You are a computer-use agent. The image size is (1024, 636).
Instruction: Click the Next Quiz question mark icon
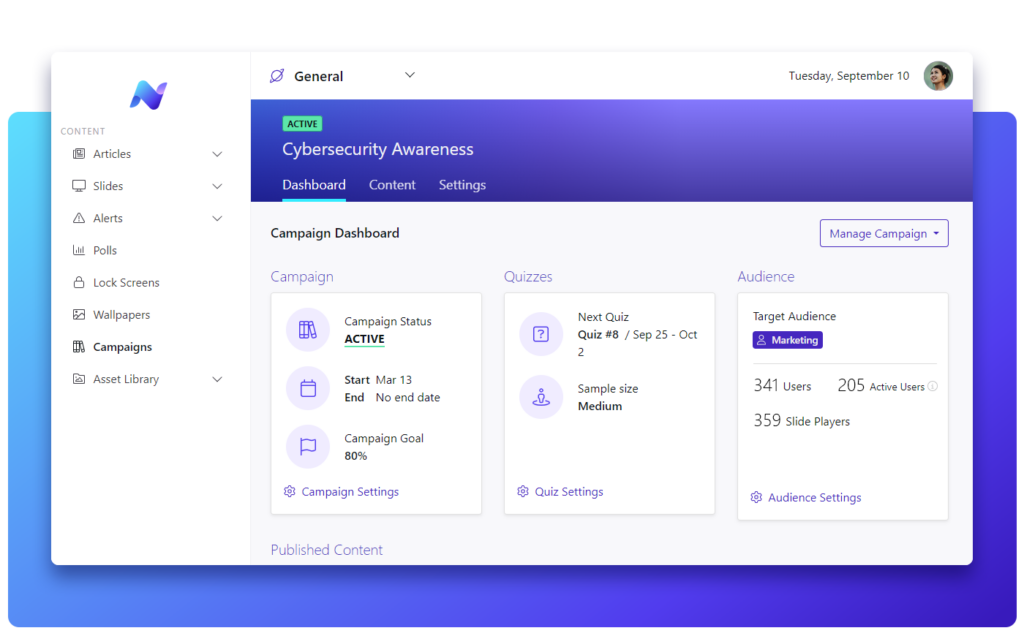(541, 334)
